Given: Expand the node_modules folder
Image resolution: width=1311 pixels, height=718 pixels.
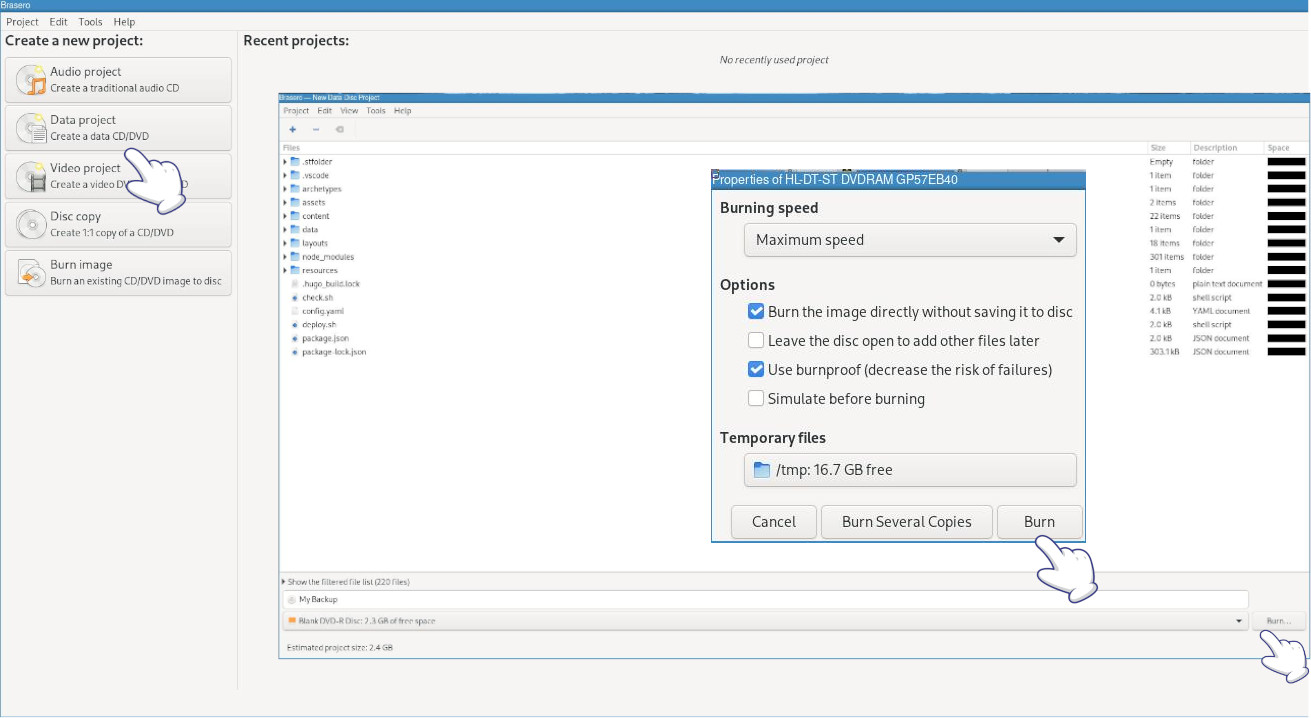Looking at the screenshot, I should tap(285, 257).
